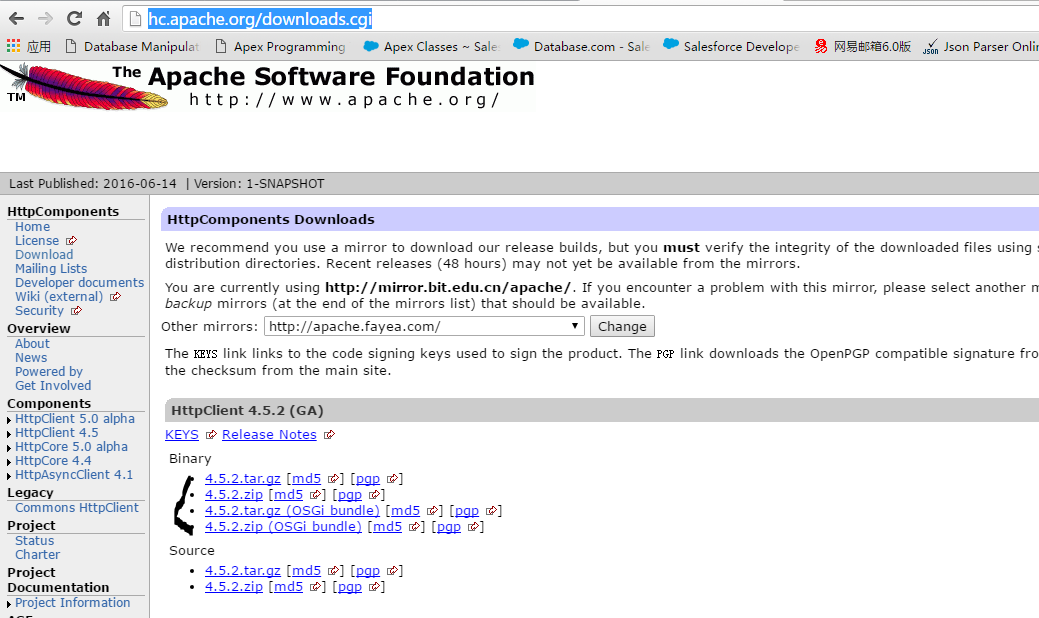Open the Apex Classes Salesforce bookmark
This screenshot has width=1039, height=618.
click(431, 46)
